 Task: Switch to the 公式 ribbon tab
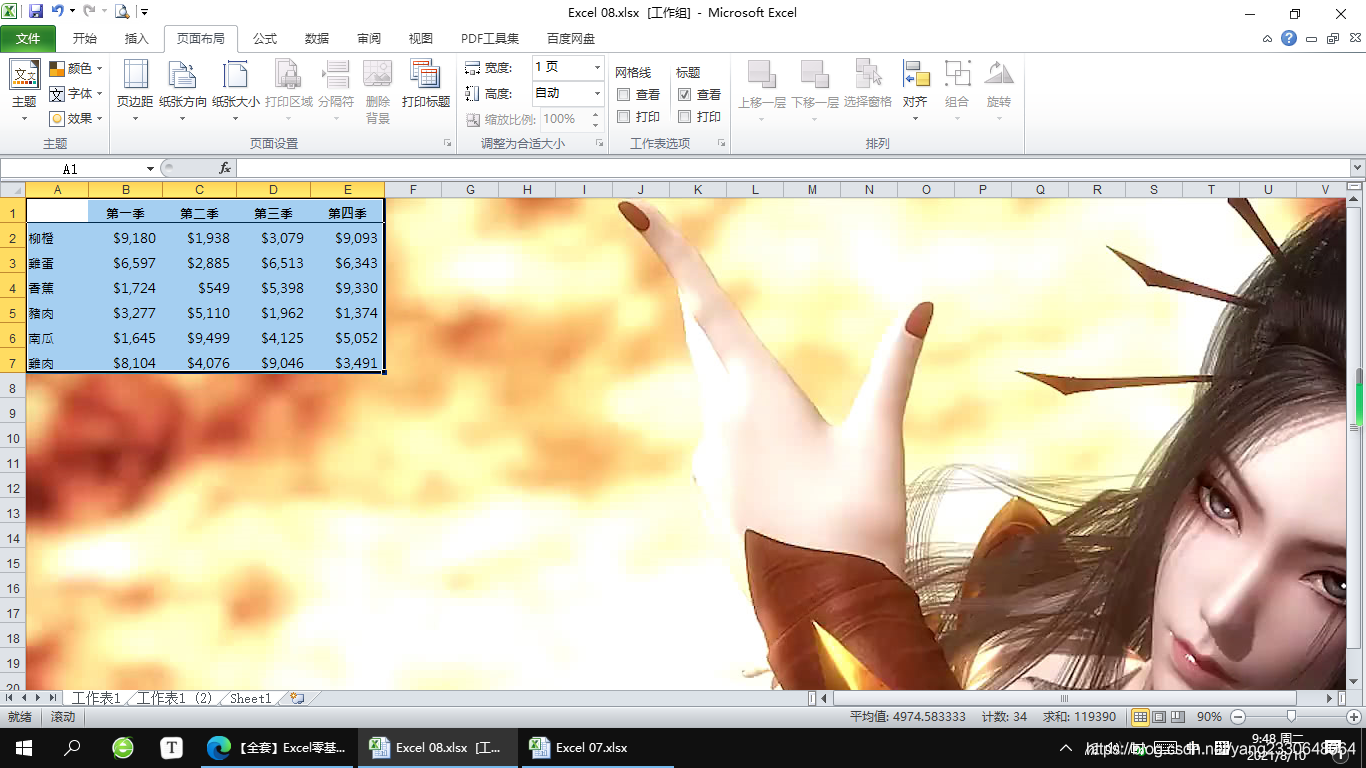coord(265,38)
